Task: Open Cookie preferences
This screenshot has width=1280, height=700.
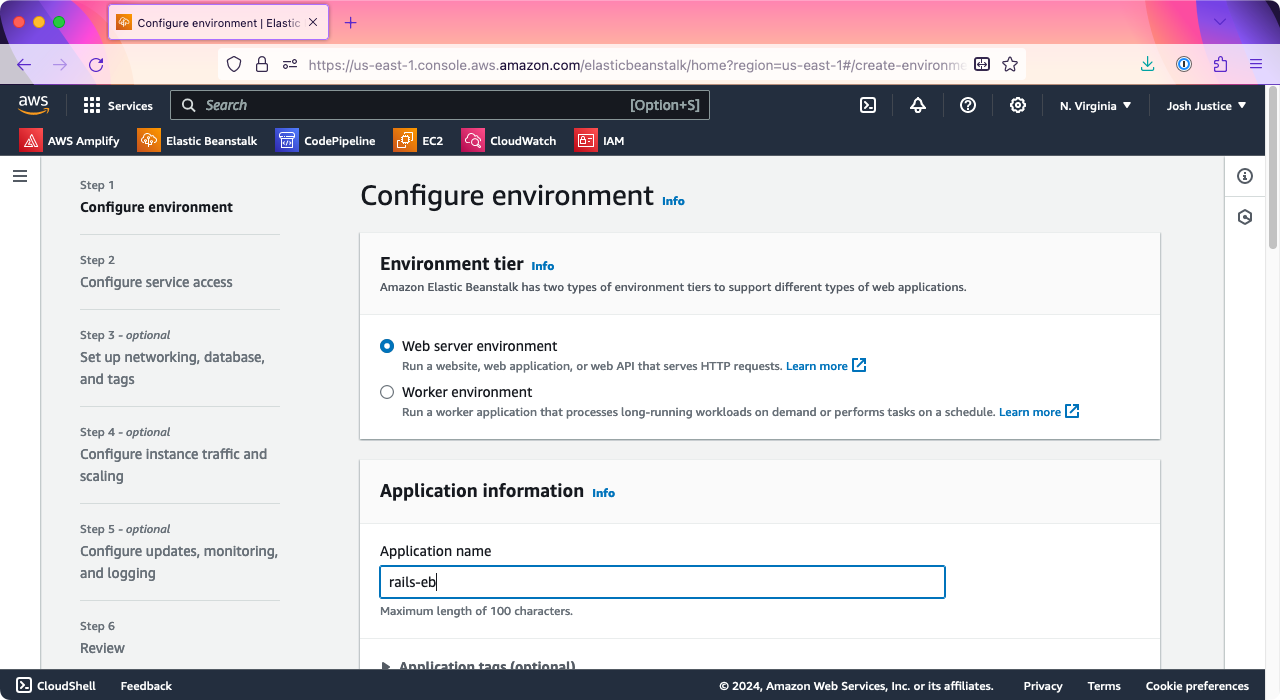Action: coord(1197,686)
